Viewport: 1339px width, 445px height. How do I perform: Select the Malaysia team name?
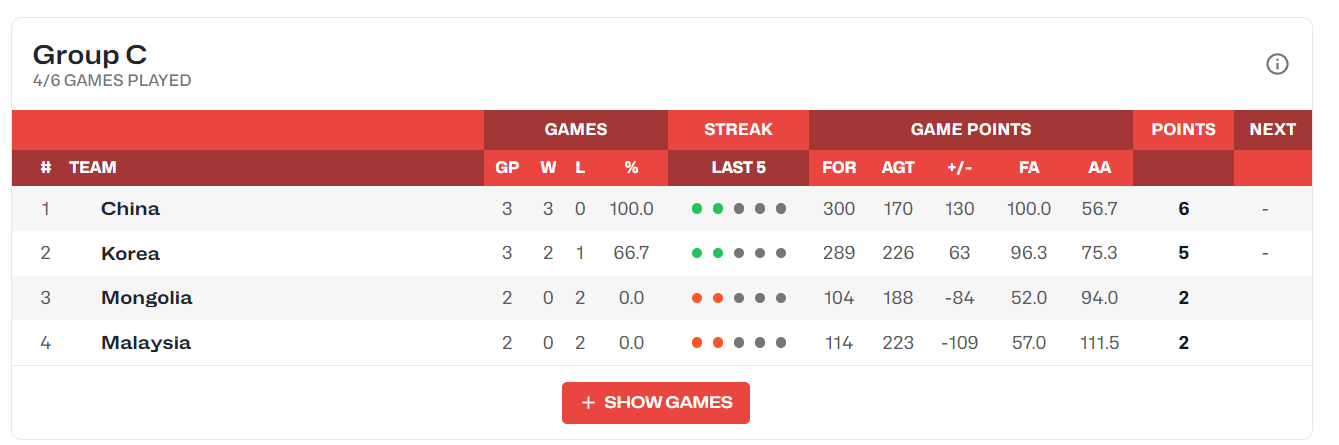(145, 343)
